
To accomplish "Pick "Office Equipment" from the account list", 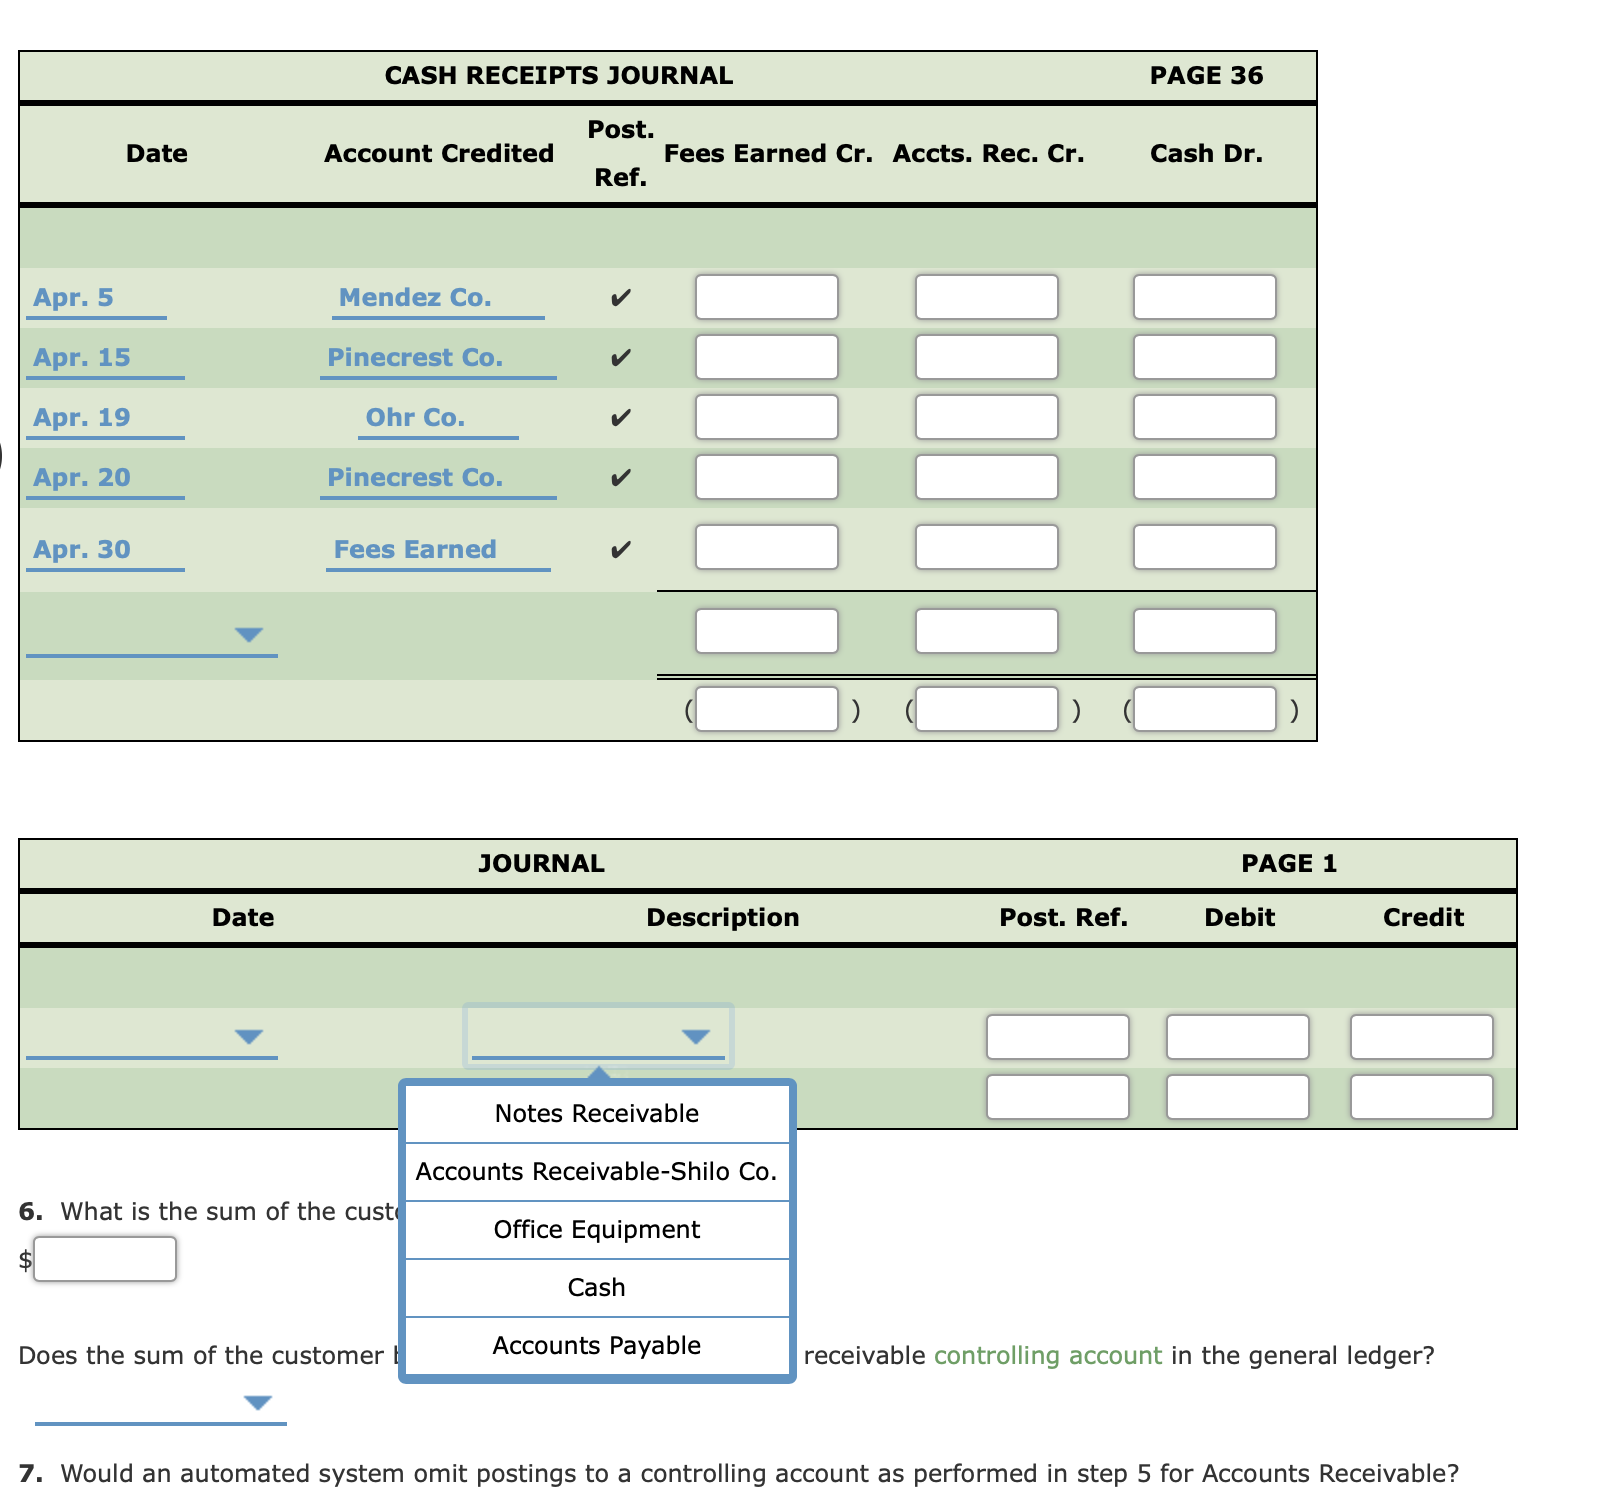I will tap(597, 1229).
